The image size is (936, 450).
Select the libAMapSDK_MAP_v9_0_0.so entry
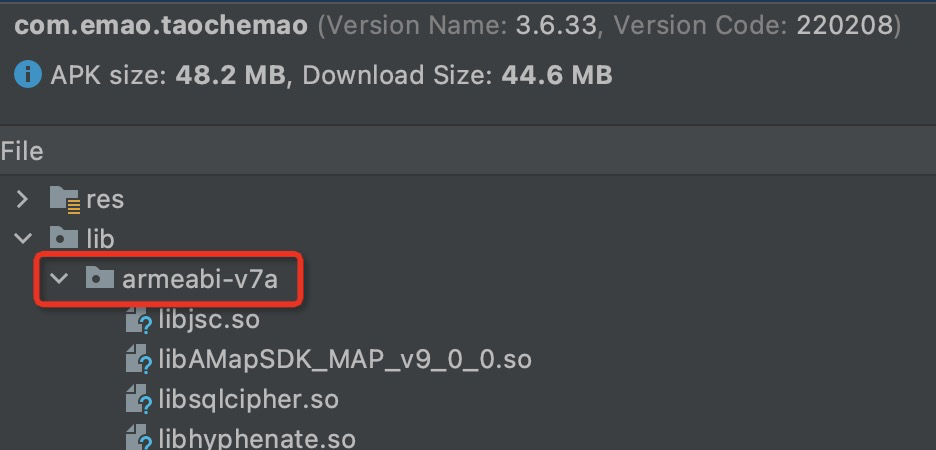[x=344, y=359]
